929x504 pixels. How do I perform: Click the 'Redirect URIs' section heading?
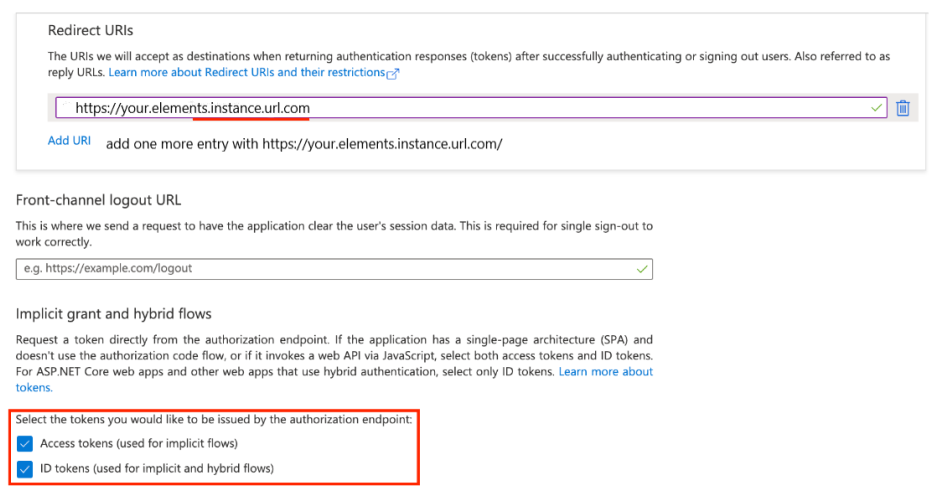point(90,31)
